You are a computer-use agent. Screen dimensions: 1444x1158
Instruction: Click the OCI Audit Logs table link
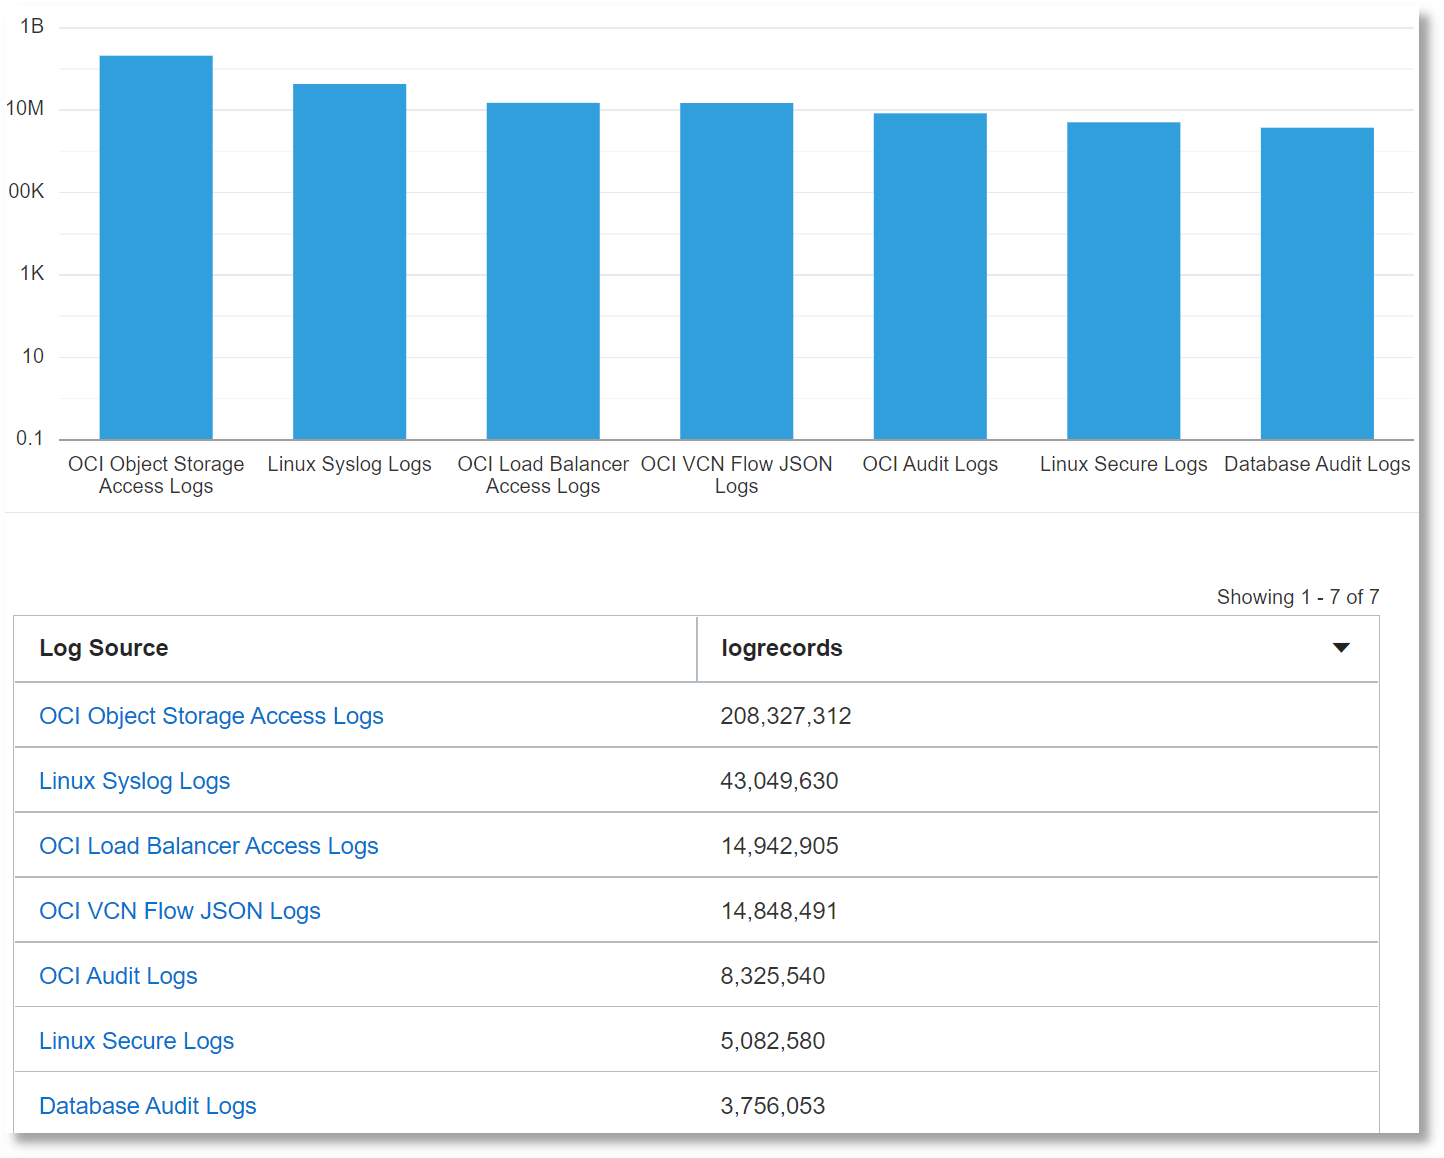click(118, 975)
